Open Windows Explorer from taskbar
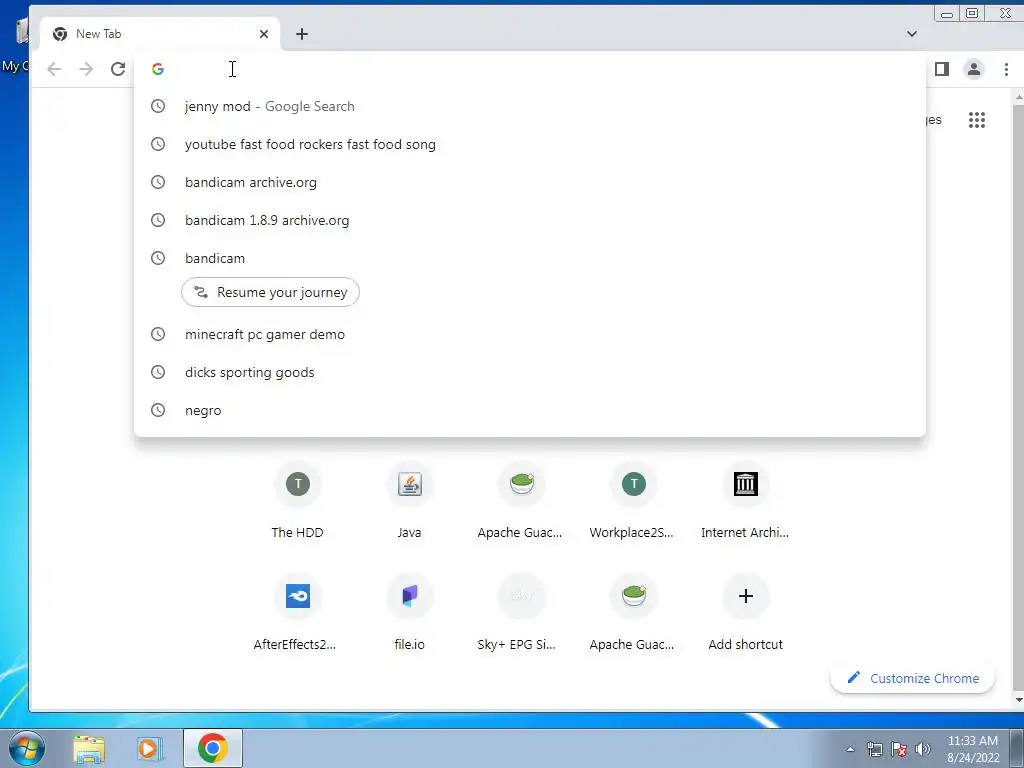1024x768 pixels. [89, 748]
